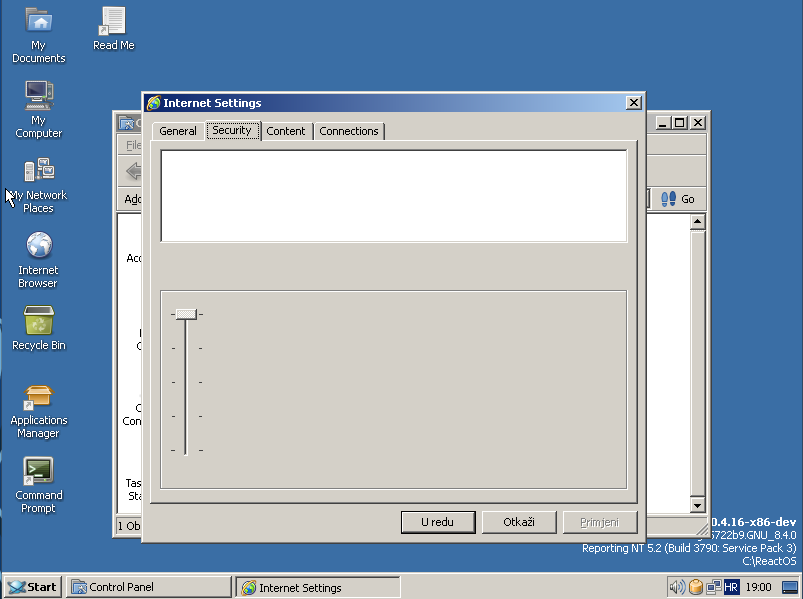Switch to the Content tab
This screenshot has width=803, height=599.
pyautogui.click(x=286, y=131)
